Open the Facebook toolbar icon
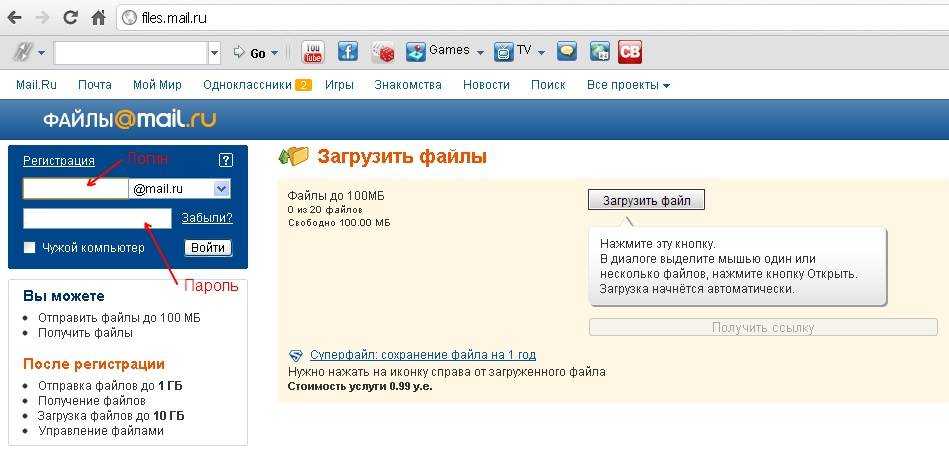This screenshot has height=460, width=949. [x=348, y=52]
